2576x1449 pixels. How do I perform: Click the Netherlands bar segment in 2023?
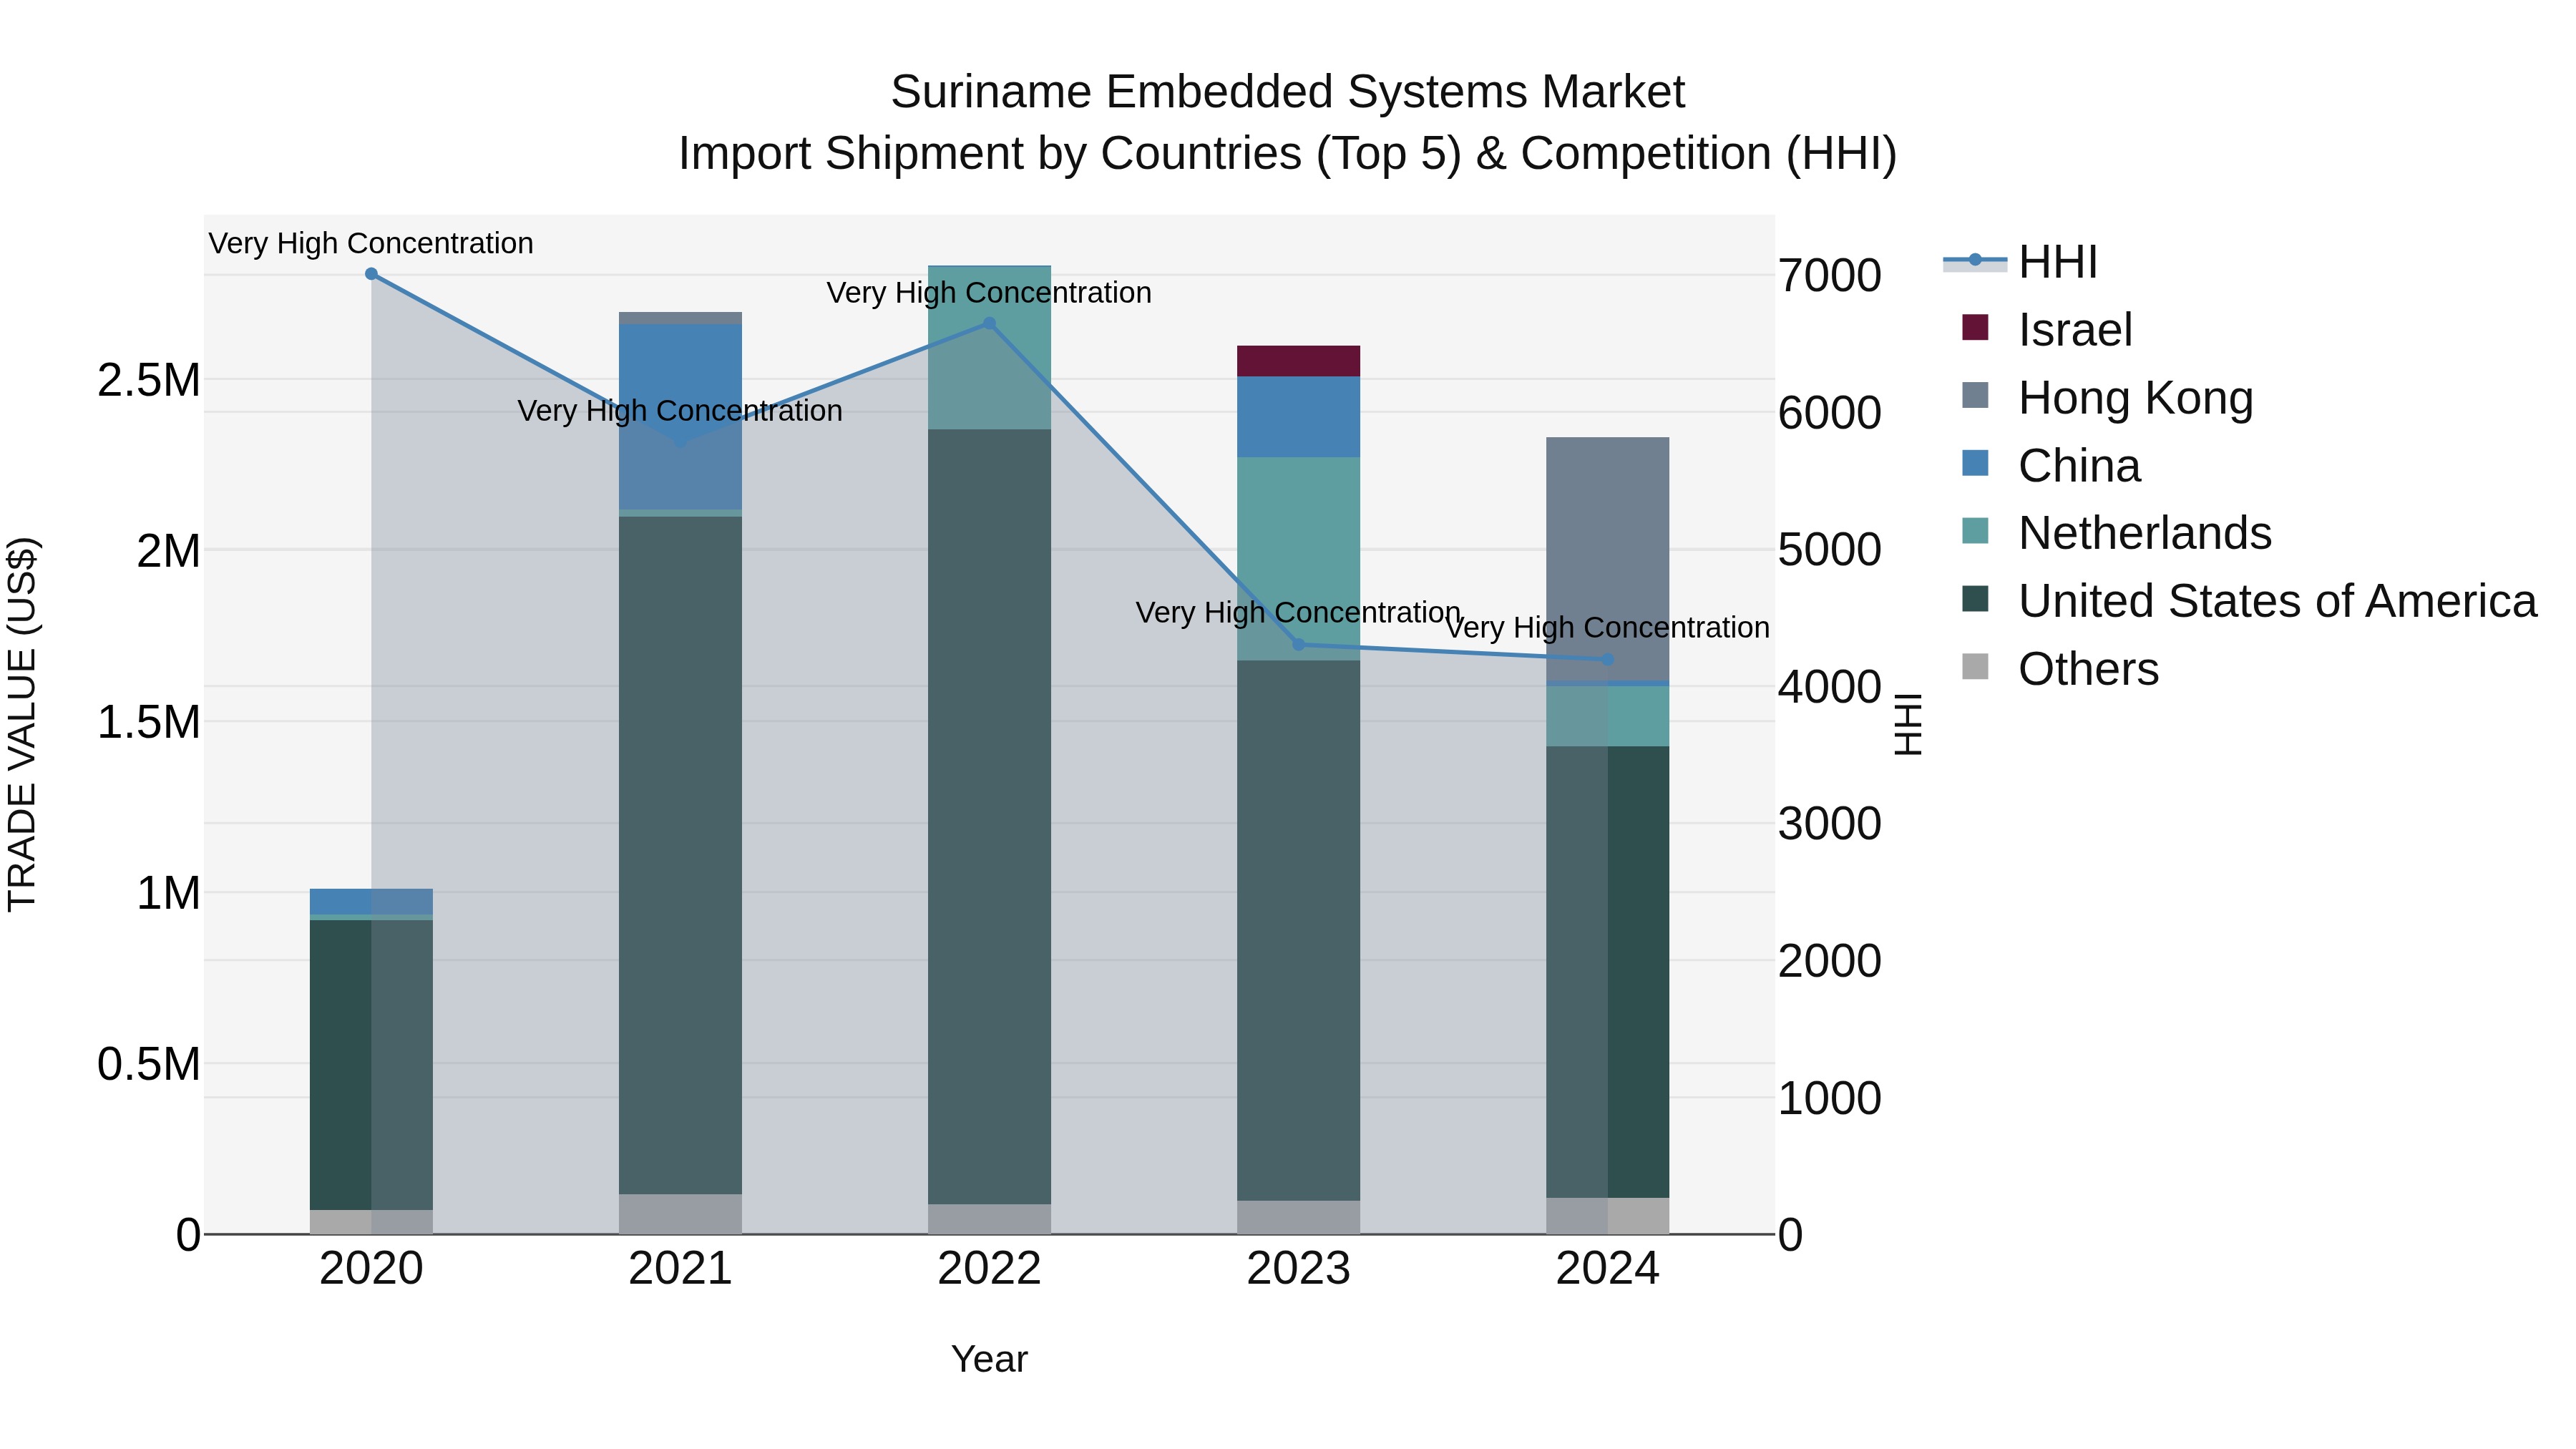click(x=1298, y=559)
